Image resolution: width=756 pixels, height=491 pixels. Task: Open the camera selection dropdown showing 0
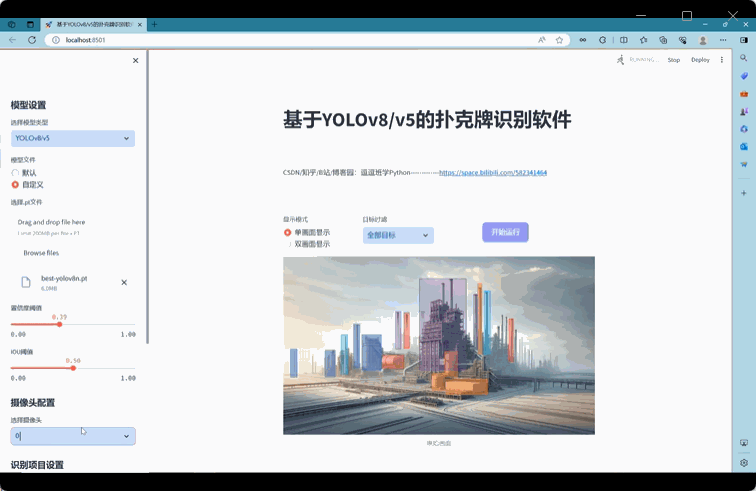[73, 436]
